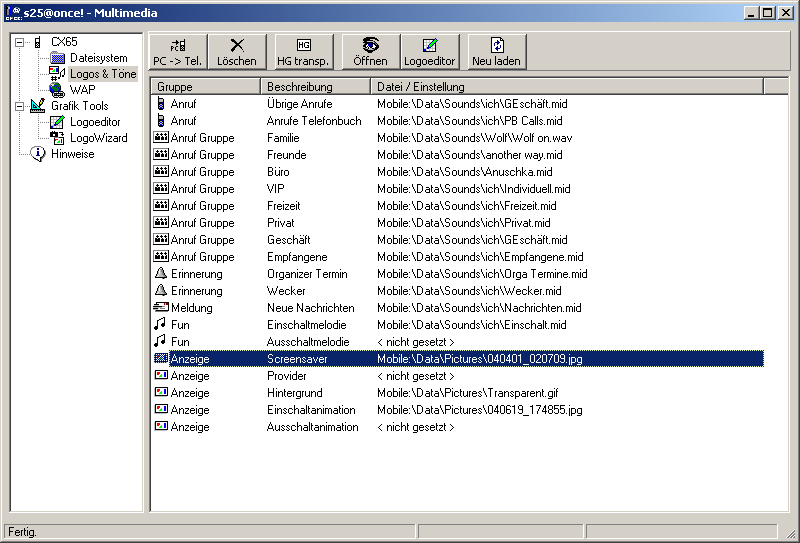The image size is (800, 543).
Task: Select the Privat call group row
Action: pos(457,223)
